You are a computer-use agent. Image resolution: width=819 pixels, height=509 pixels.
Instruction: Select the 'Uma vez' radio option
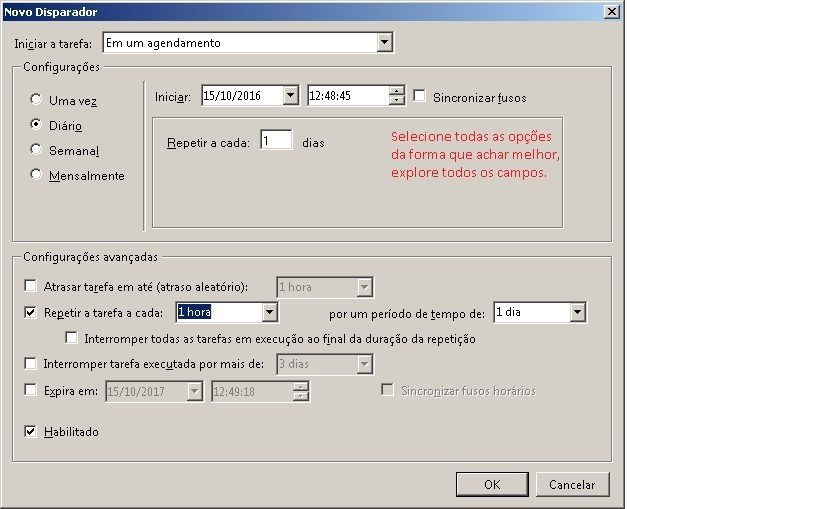36,99
